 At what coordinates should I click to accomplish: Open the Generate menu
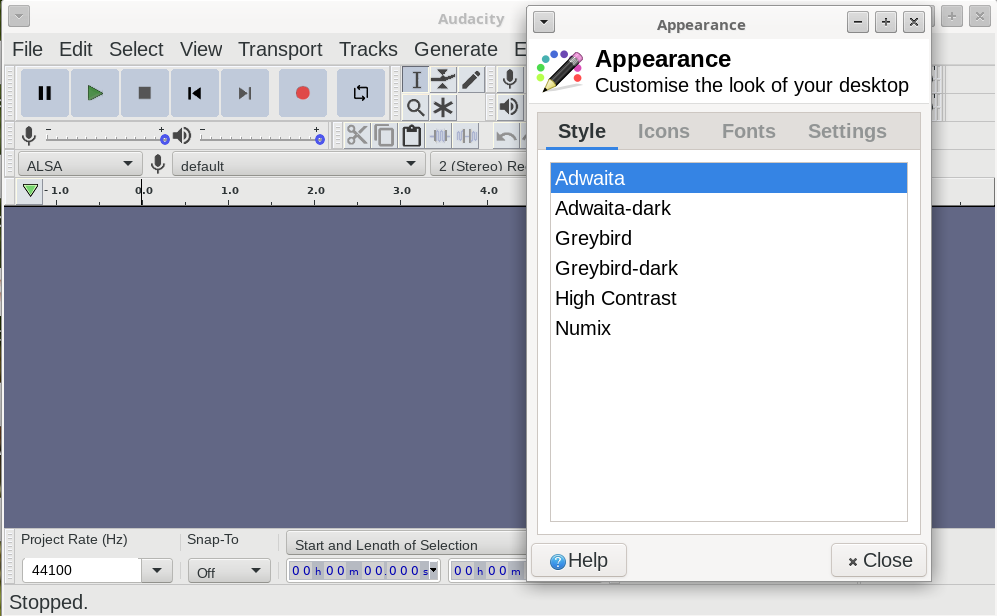coord(456,49)
